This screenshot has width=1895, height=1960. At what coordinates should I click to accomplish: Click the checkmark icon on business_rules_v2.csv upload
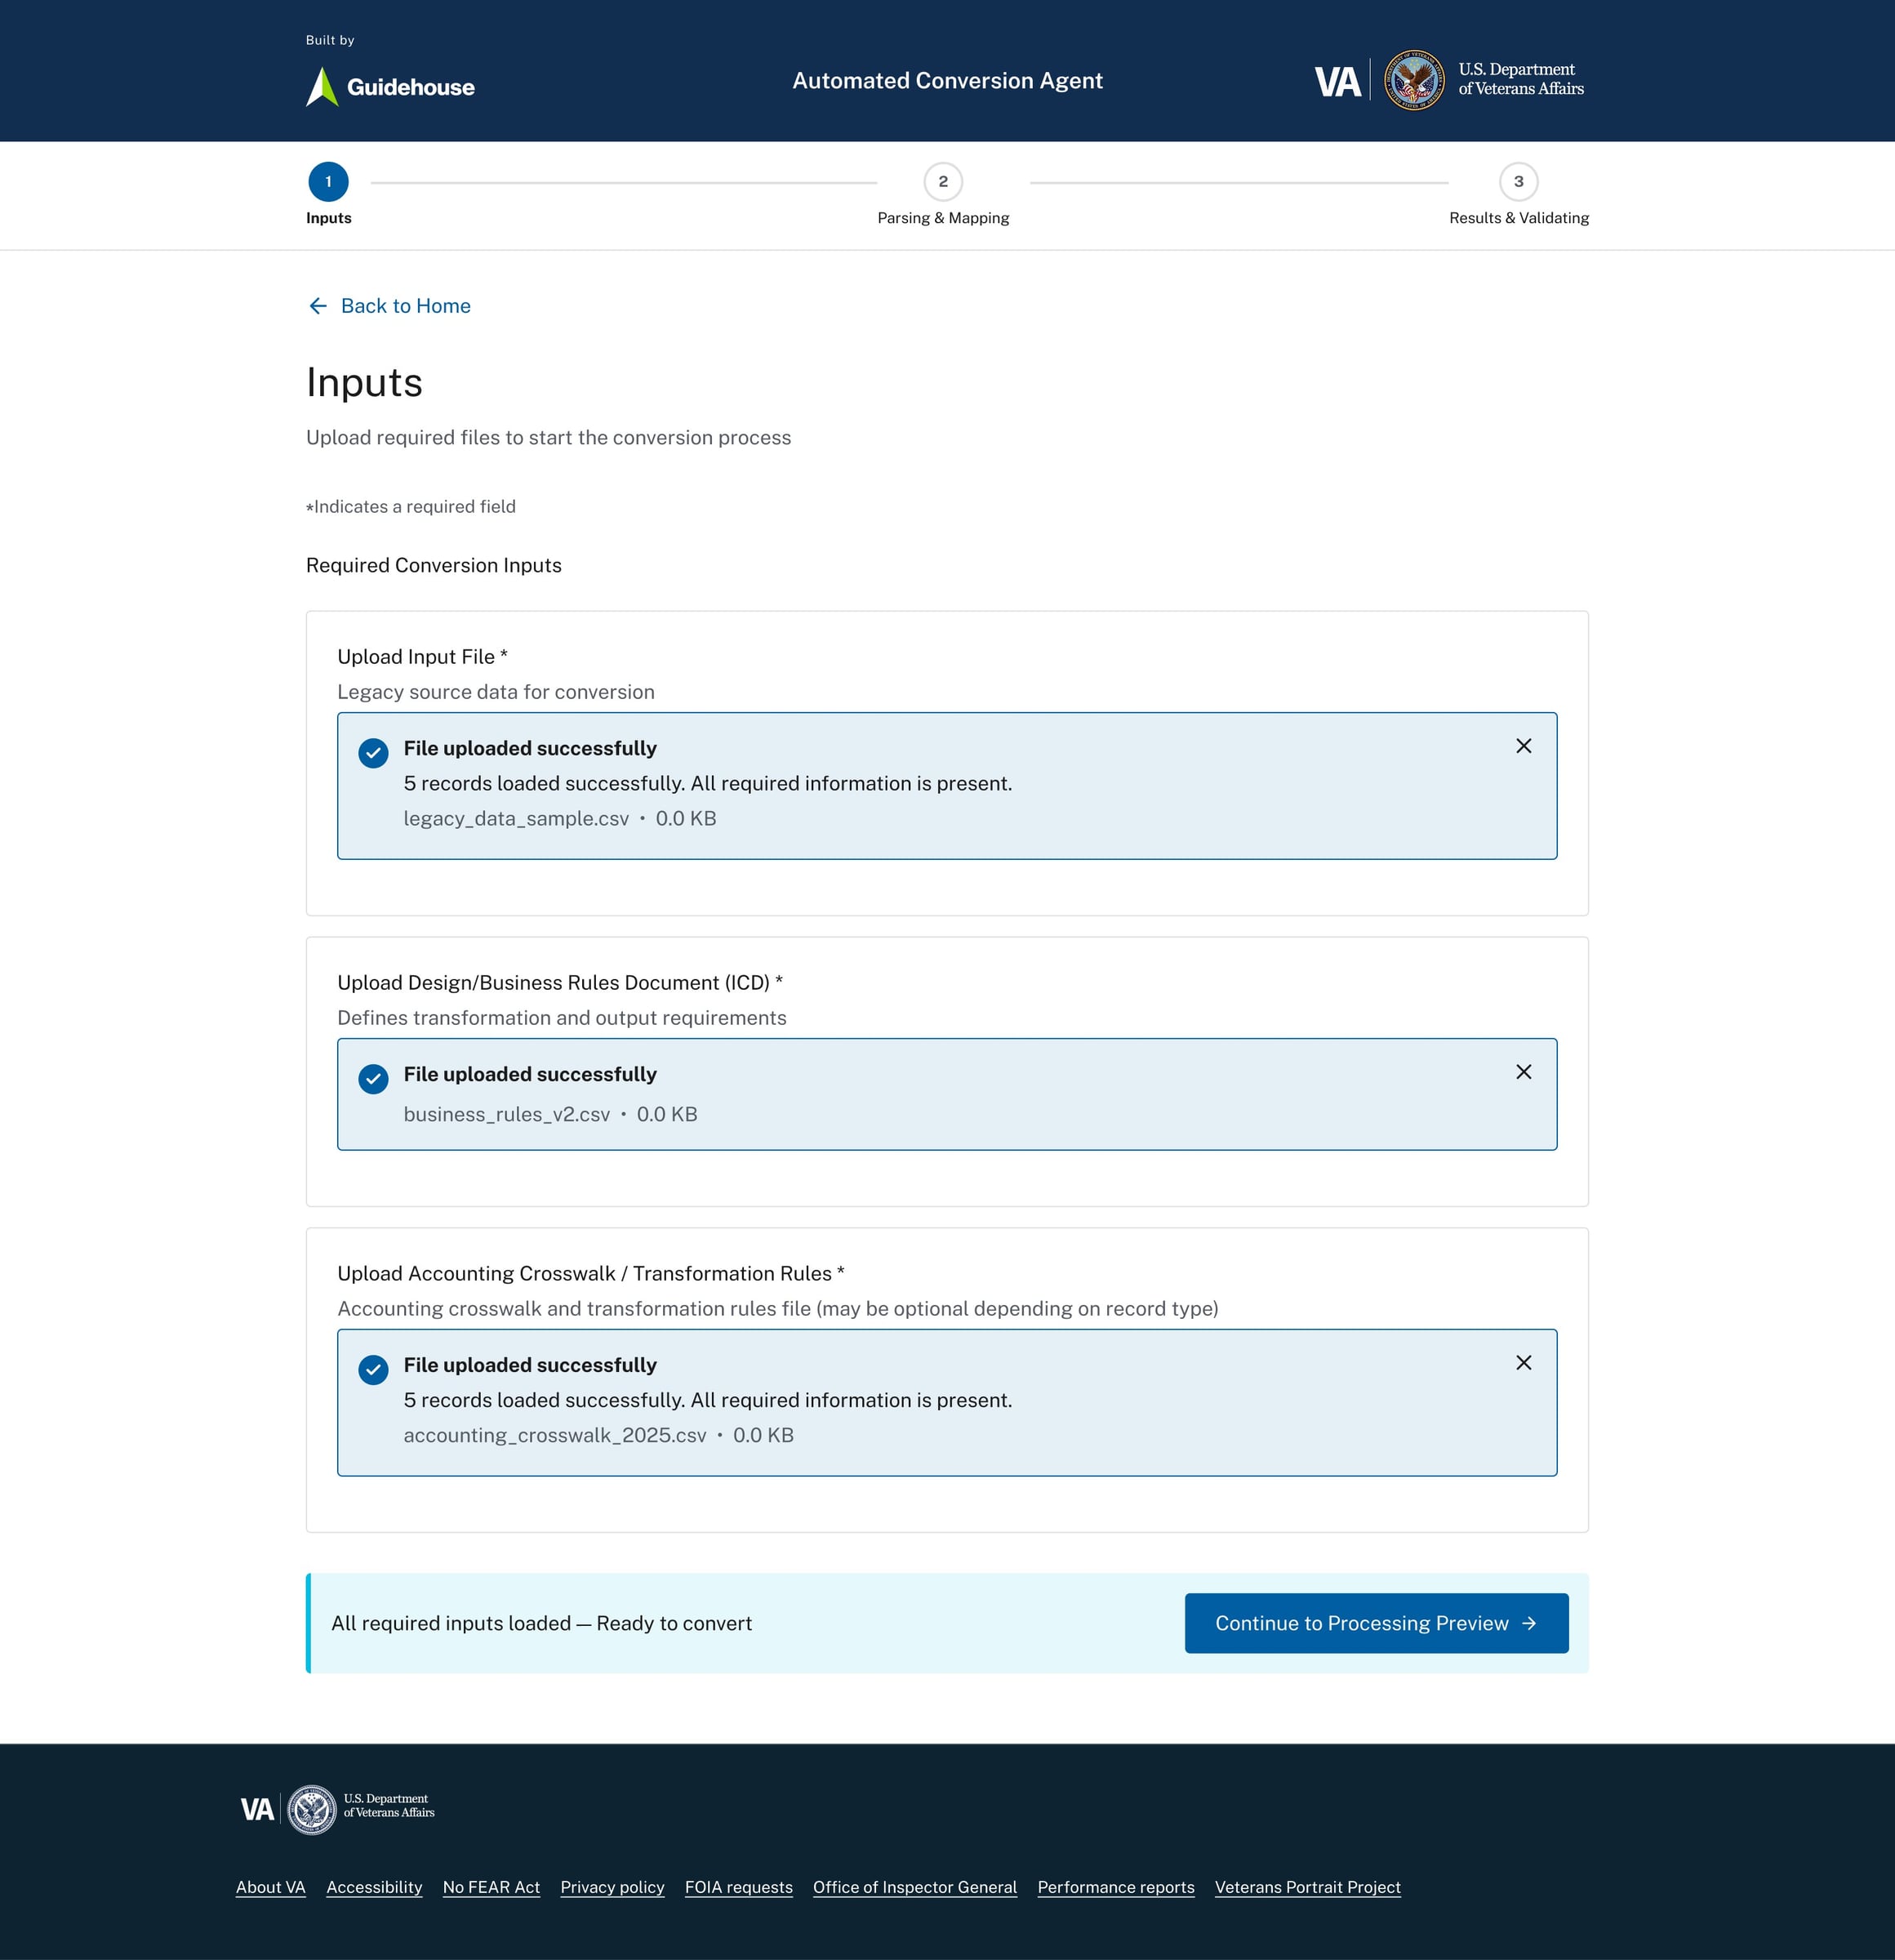coord(373,1080)
